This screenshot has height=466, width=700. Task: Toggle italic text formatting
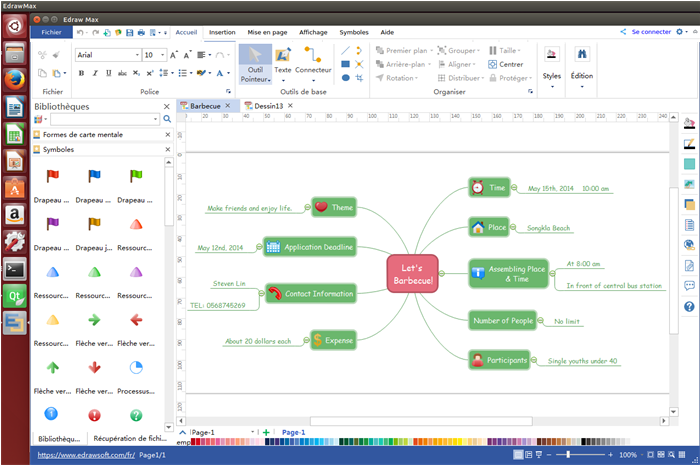[x=95, y=73]
